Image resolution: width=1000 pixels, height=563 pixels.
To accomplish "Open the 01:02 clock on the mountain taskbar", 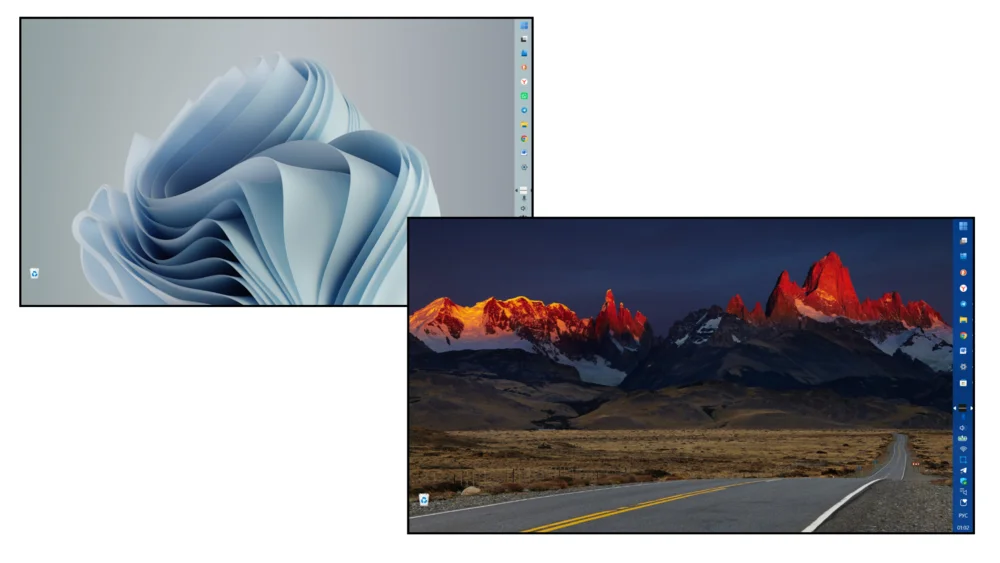I will [x=963, y=527].
